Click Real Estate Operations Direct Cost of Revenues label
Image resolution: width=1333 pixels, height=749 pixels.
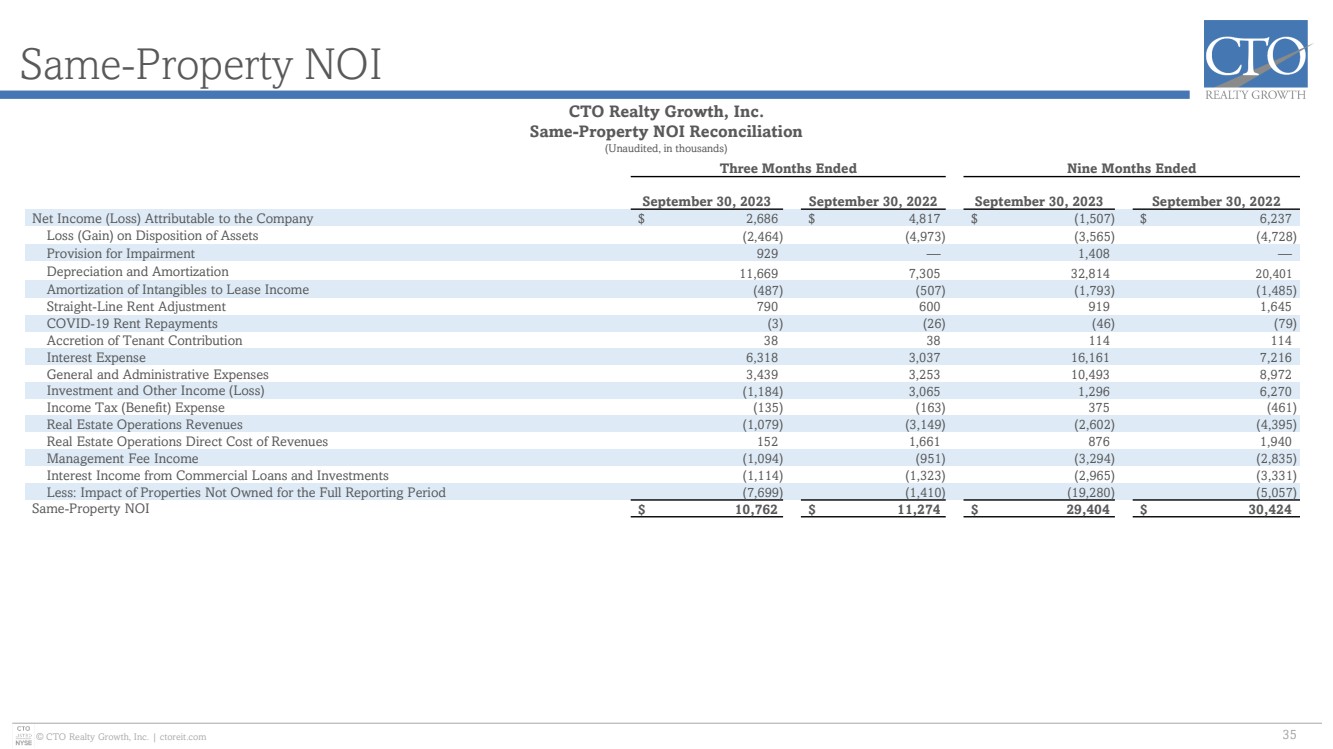[x=187, y=442]
